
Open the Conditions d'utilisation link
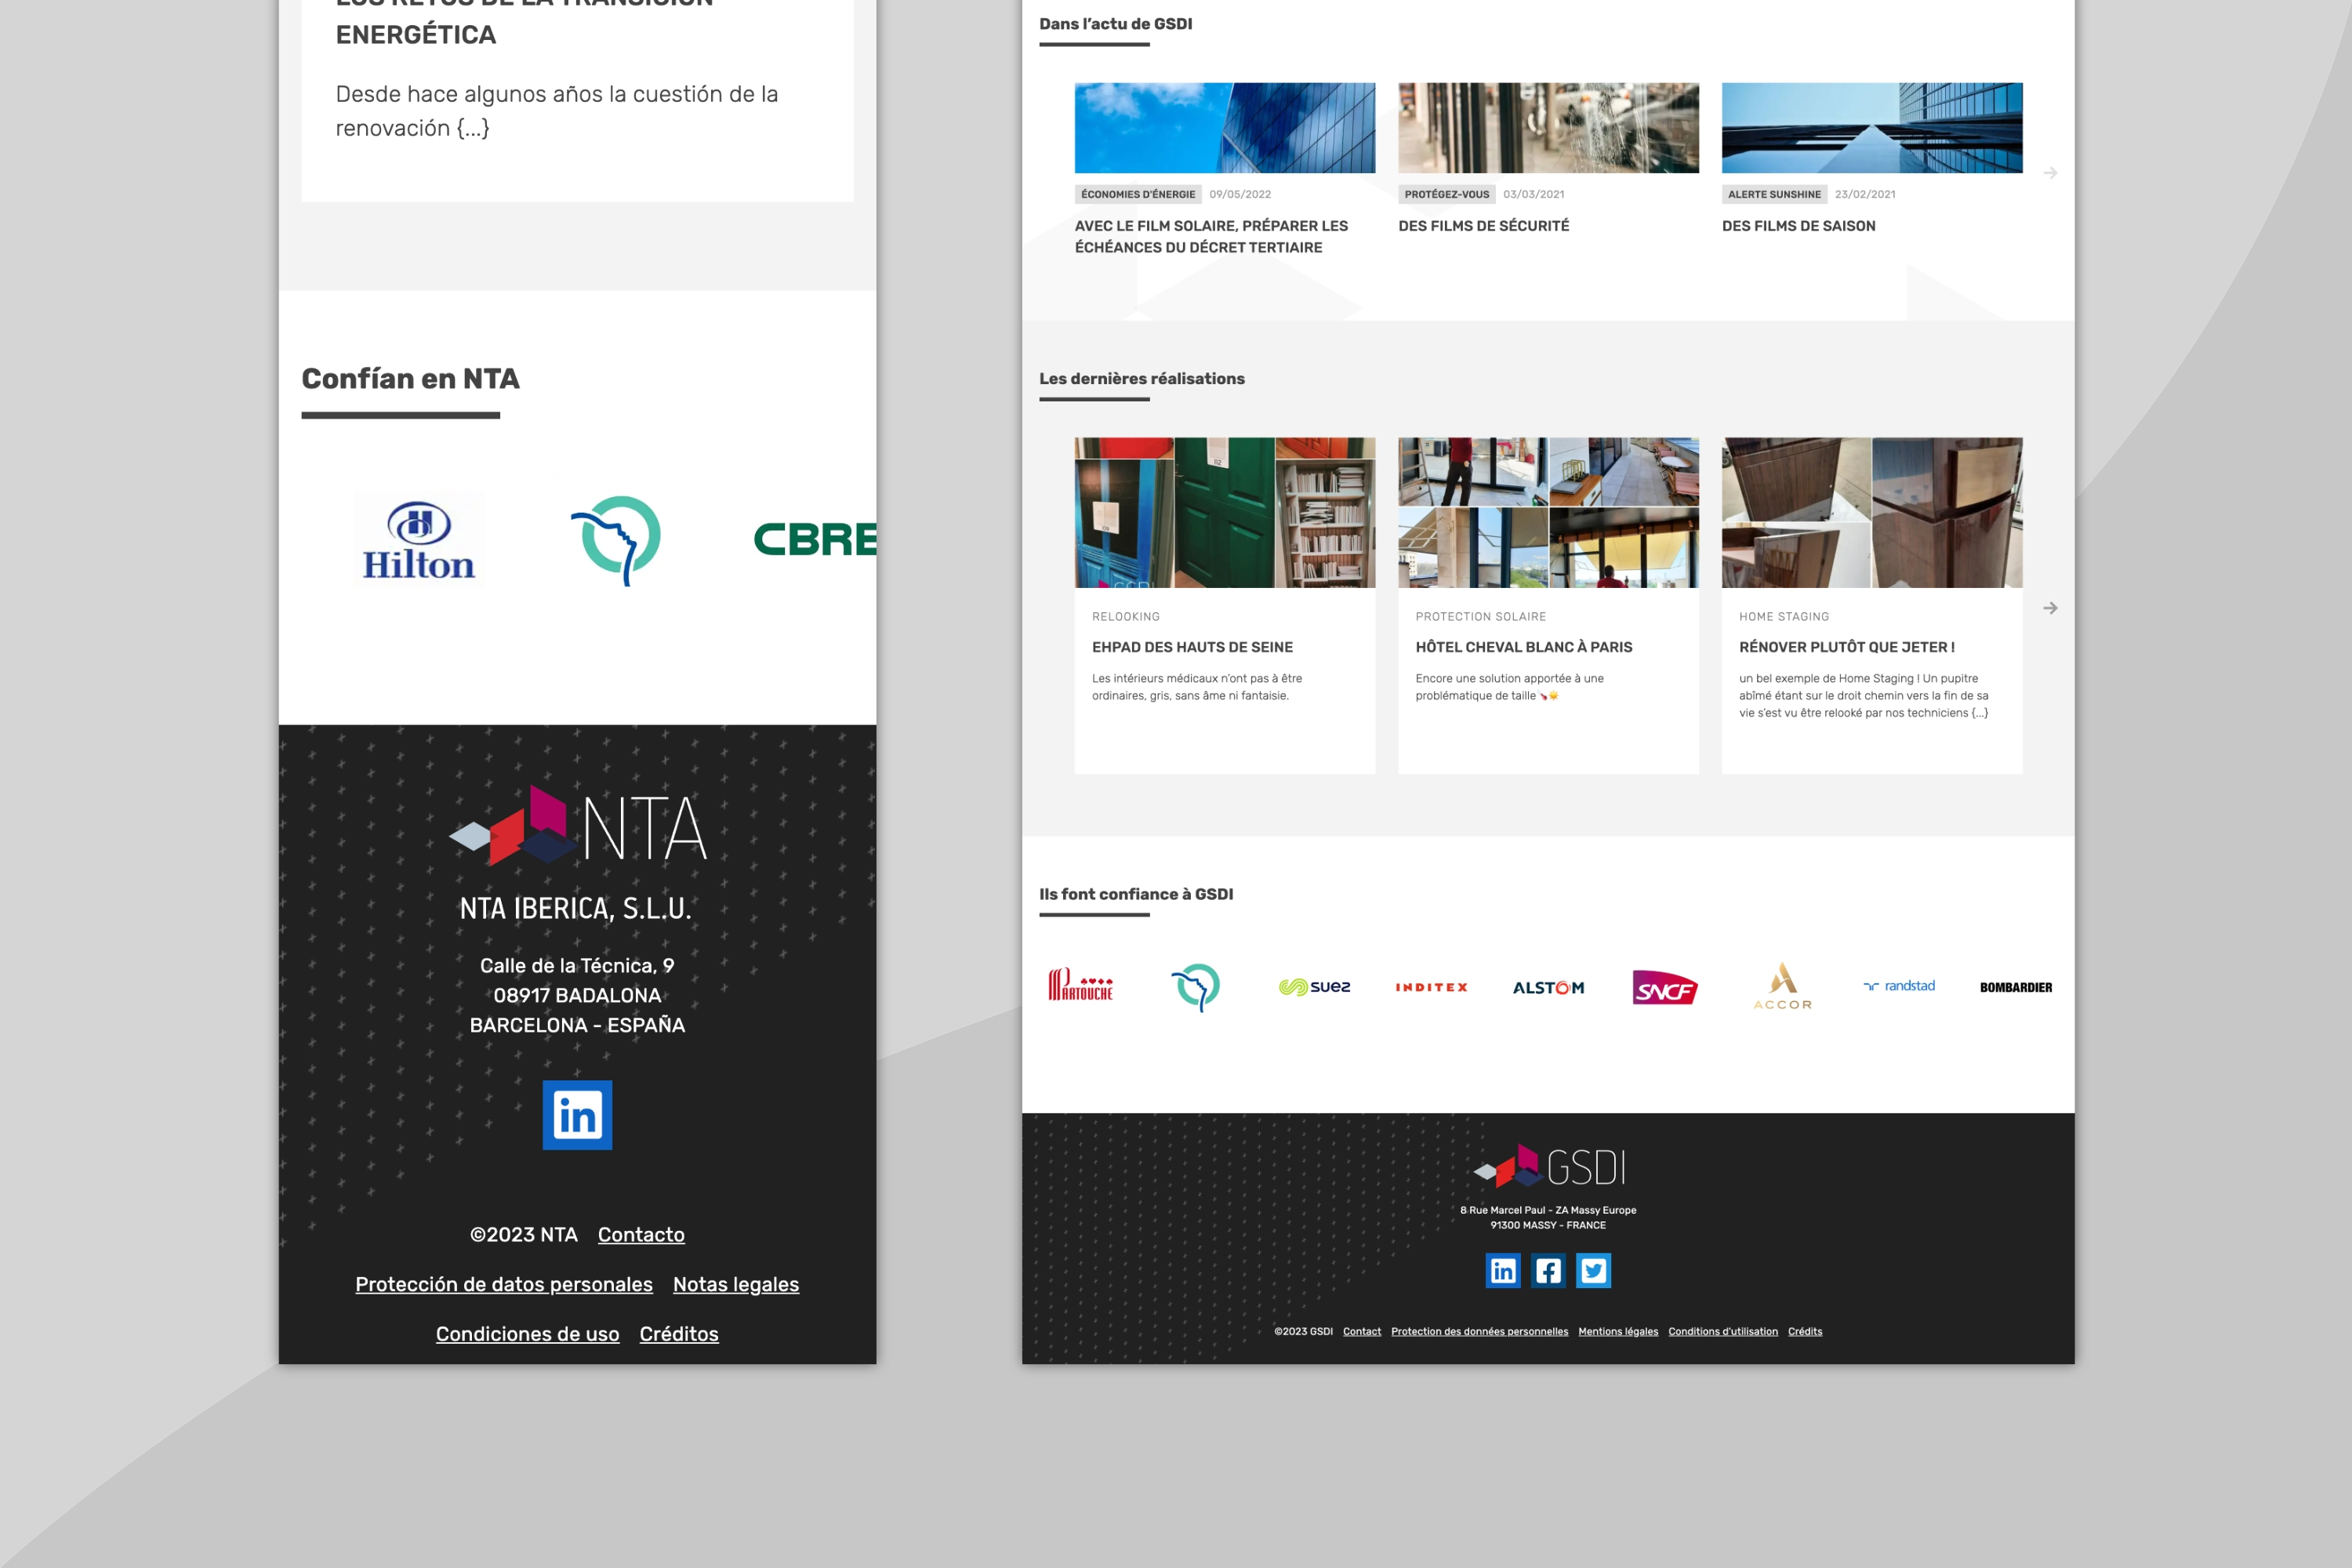[x=1723, y=1331]
